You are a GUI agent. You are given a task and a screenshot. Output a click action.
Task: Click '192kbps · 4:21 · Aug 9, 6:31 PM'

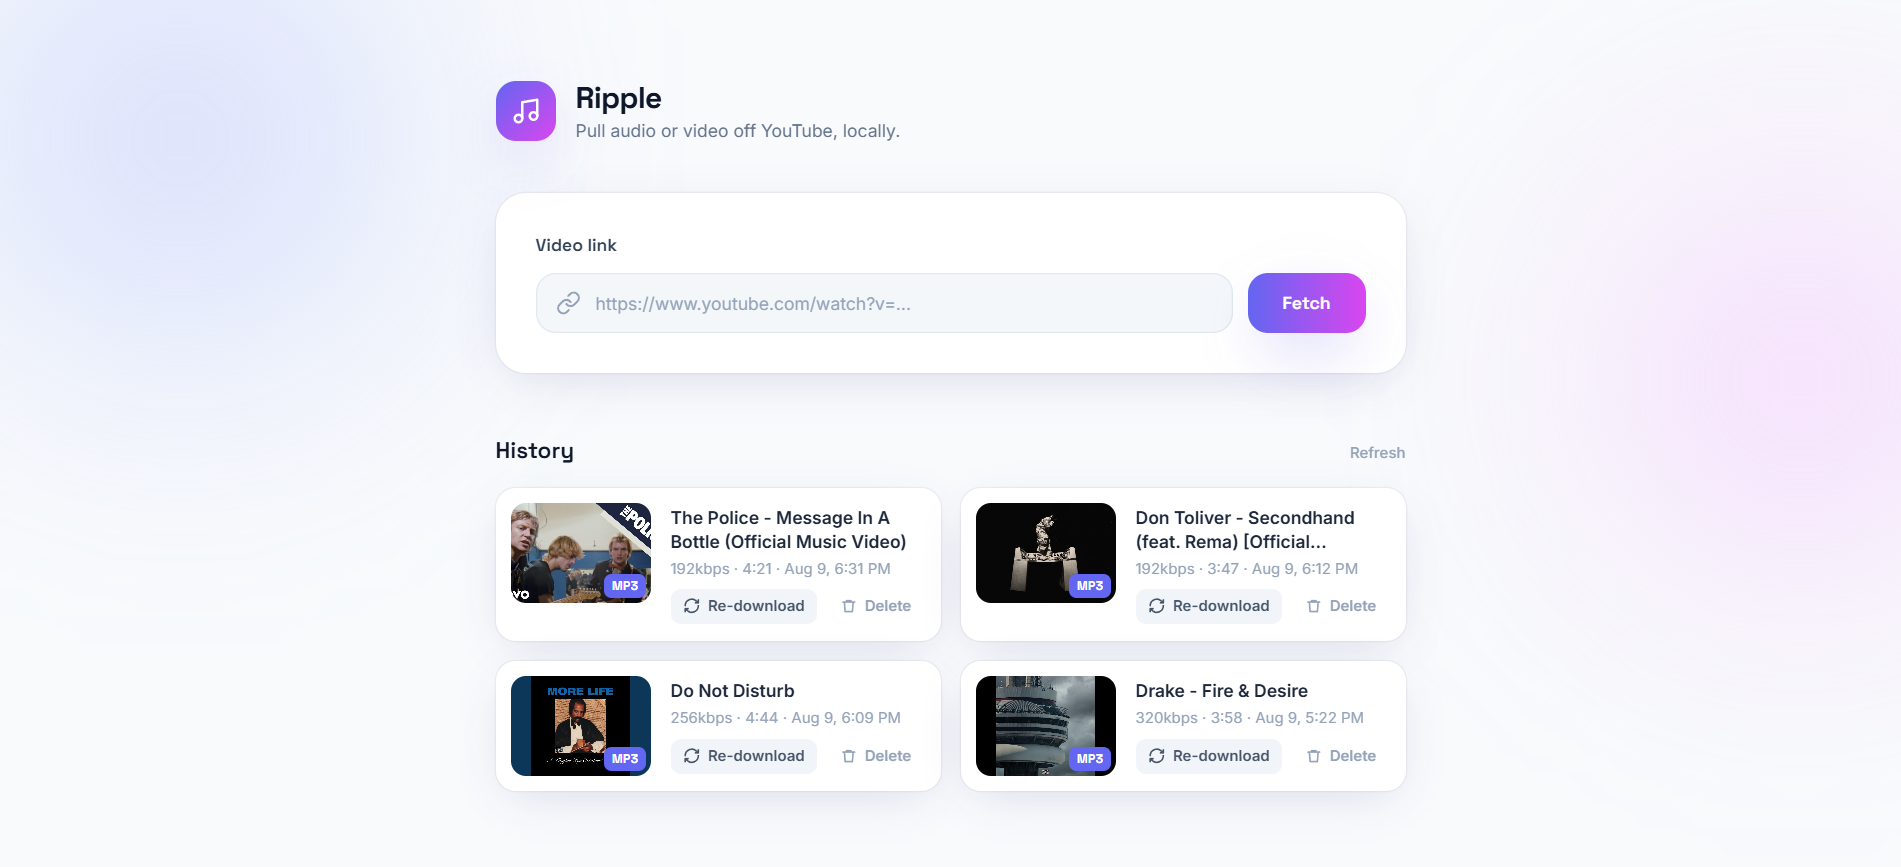(x=780, y=569)
